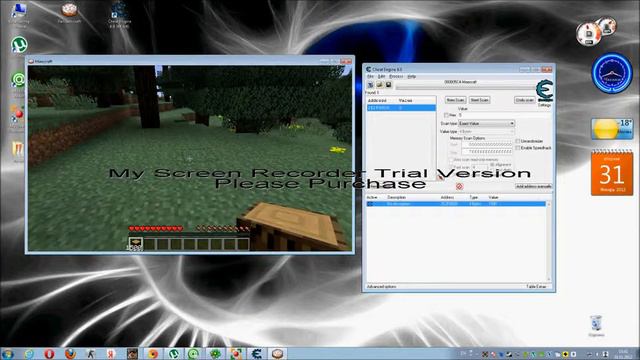Open the Process menu in Cheat Engine
640x360 pixels.
(396, 76)
